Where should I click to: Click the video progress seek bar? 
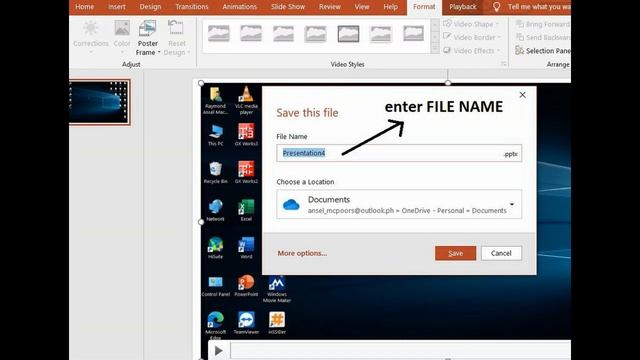pos(400,351)
